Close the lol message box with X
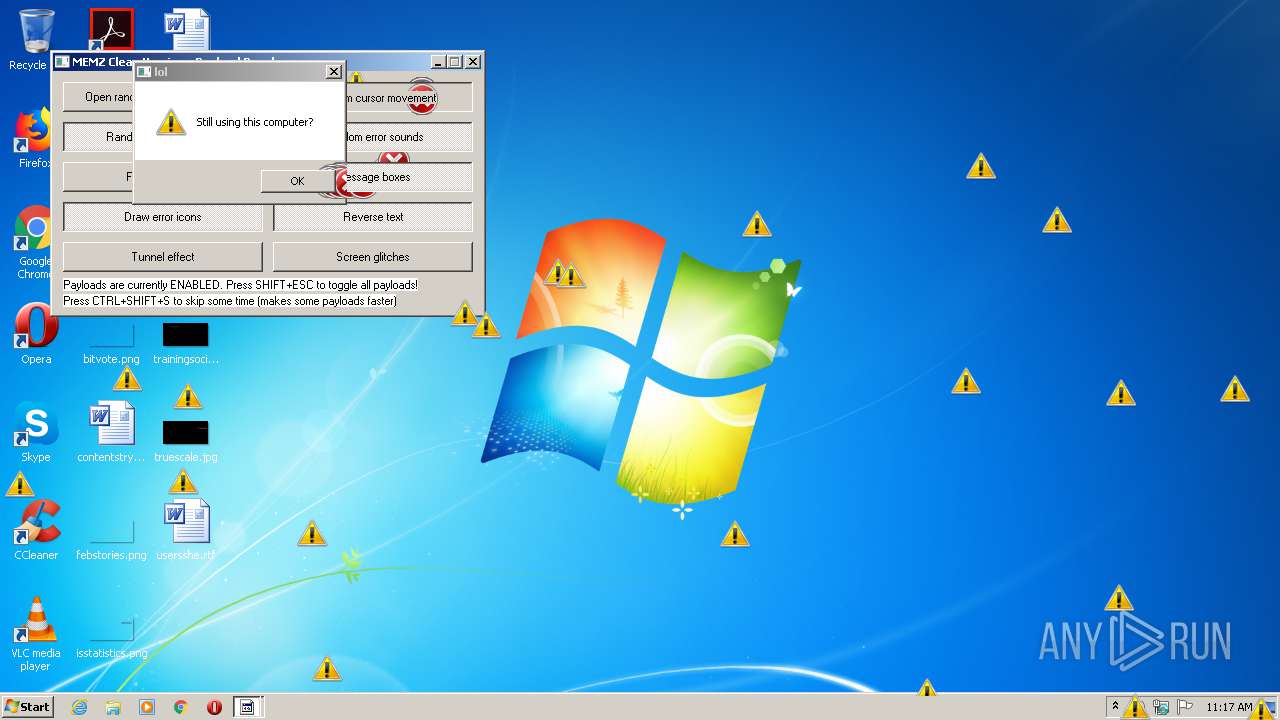The height and width of the screenshot is (720, 1280). pyautogui.click(x=334, y=72)
